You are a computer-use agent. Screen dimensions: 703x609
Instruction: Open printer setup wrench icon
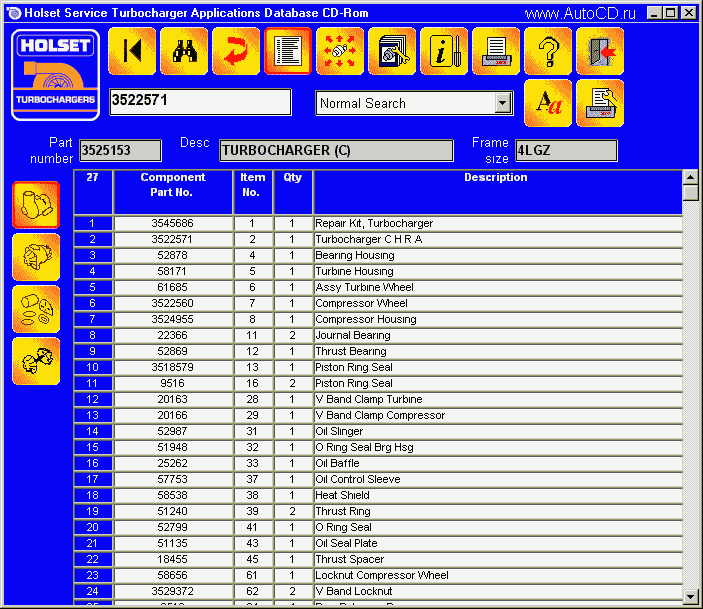600,103
